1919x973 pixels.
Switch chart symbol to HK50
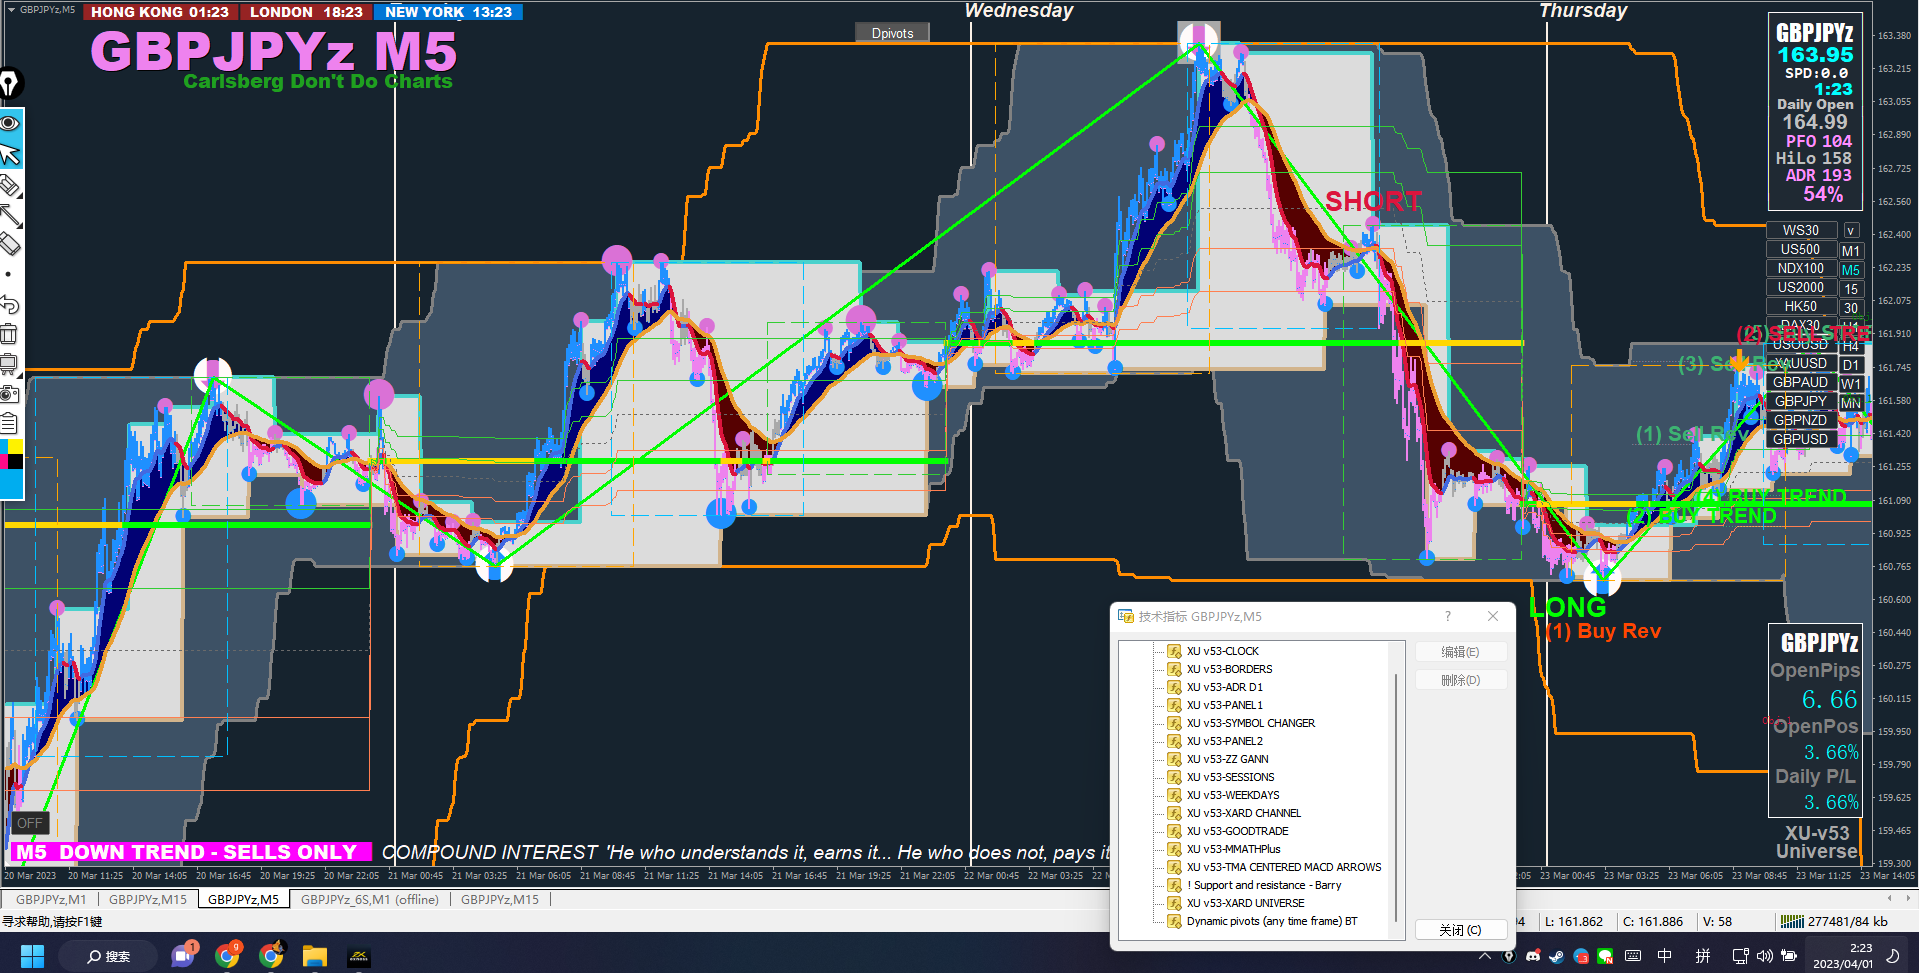click(x=1801, y=306)
